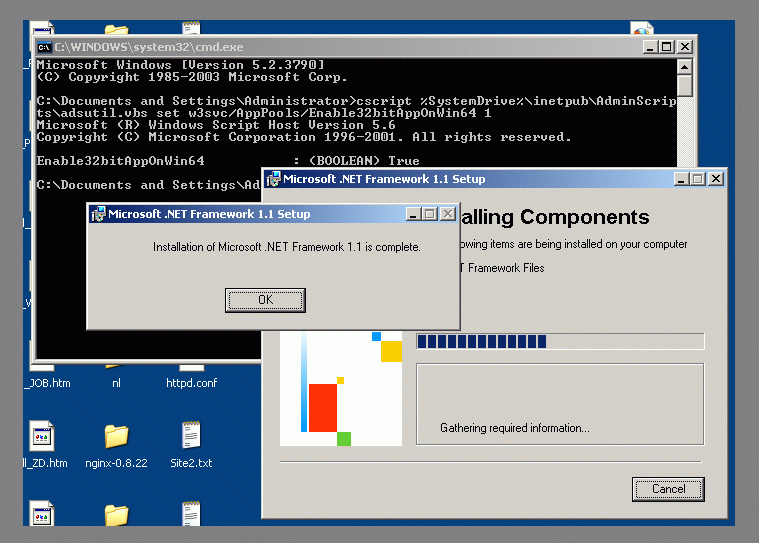Click the Gathering required information status text

click(x=515, y=428)
